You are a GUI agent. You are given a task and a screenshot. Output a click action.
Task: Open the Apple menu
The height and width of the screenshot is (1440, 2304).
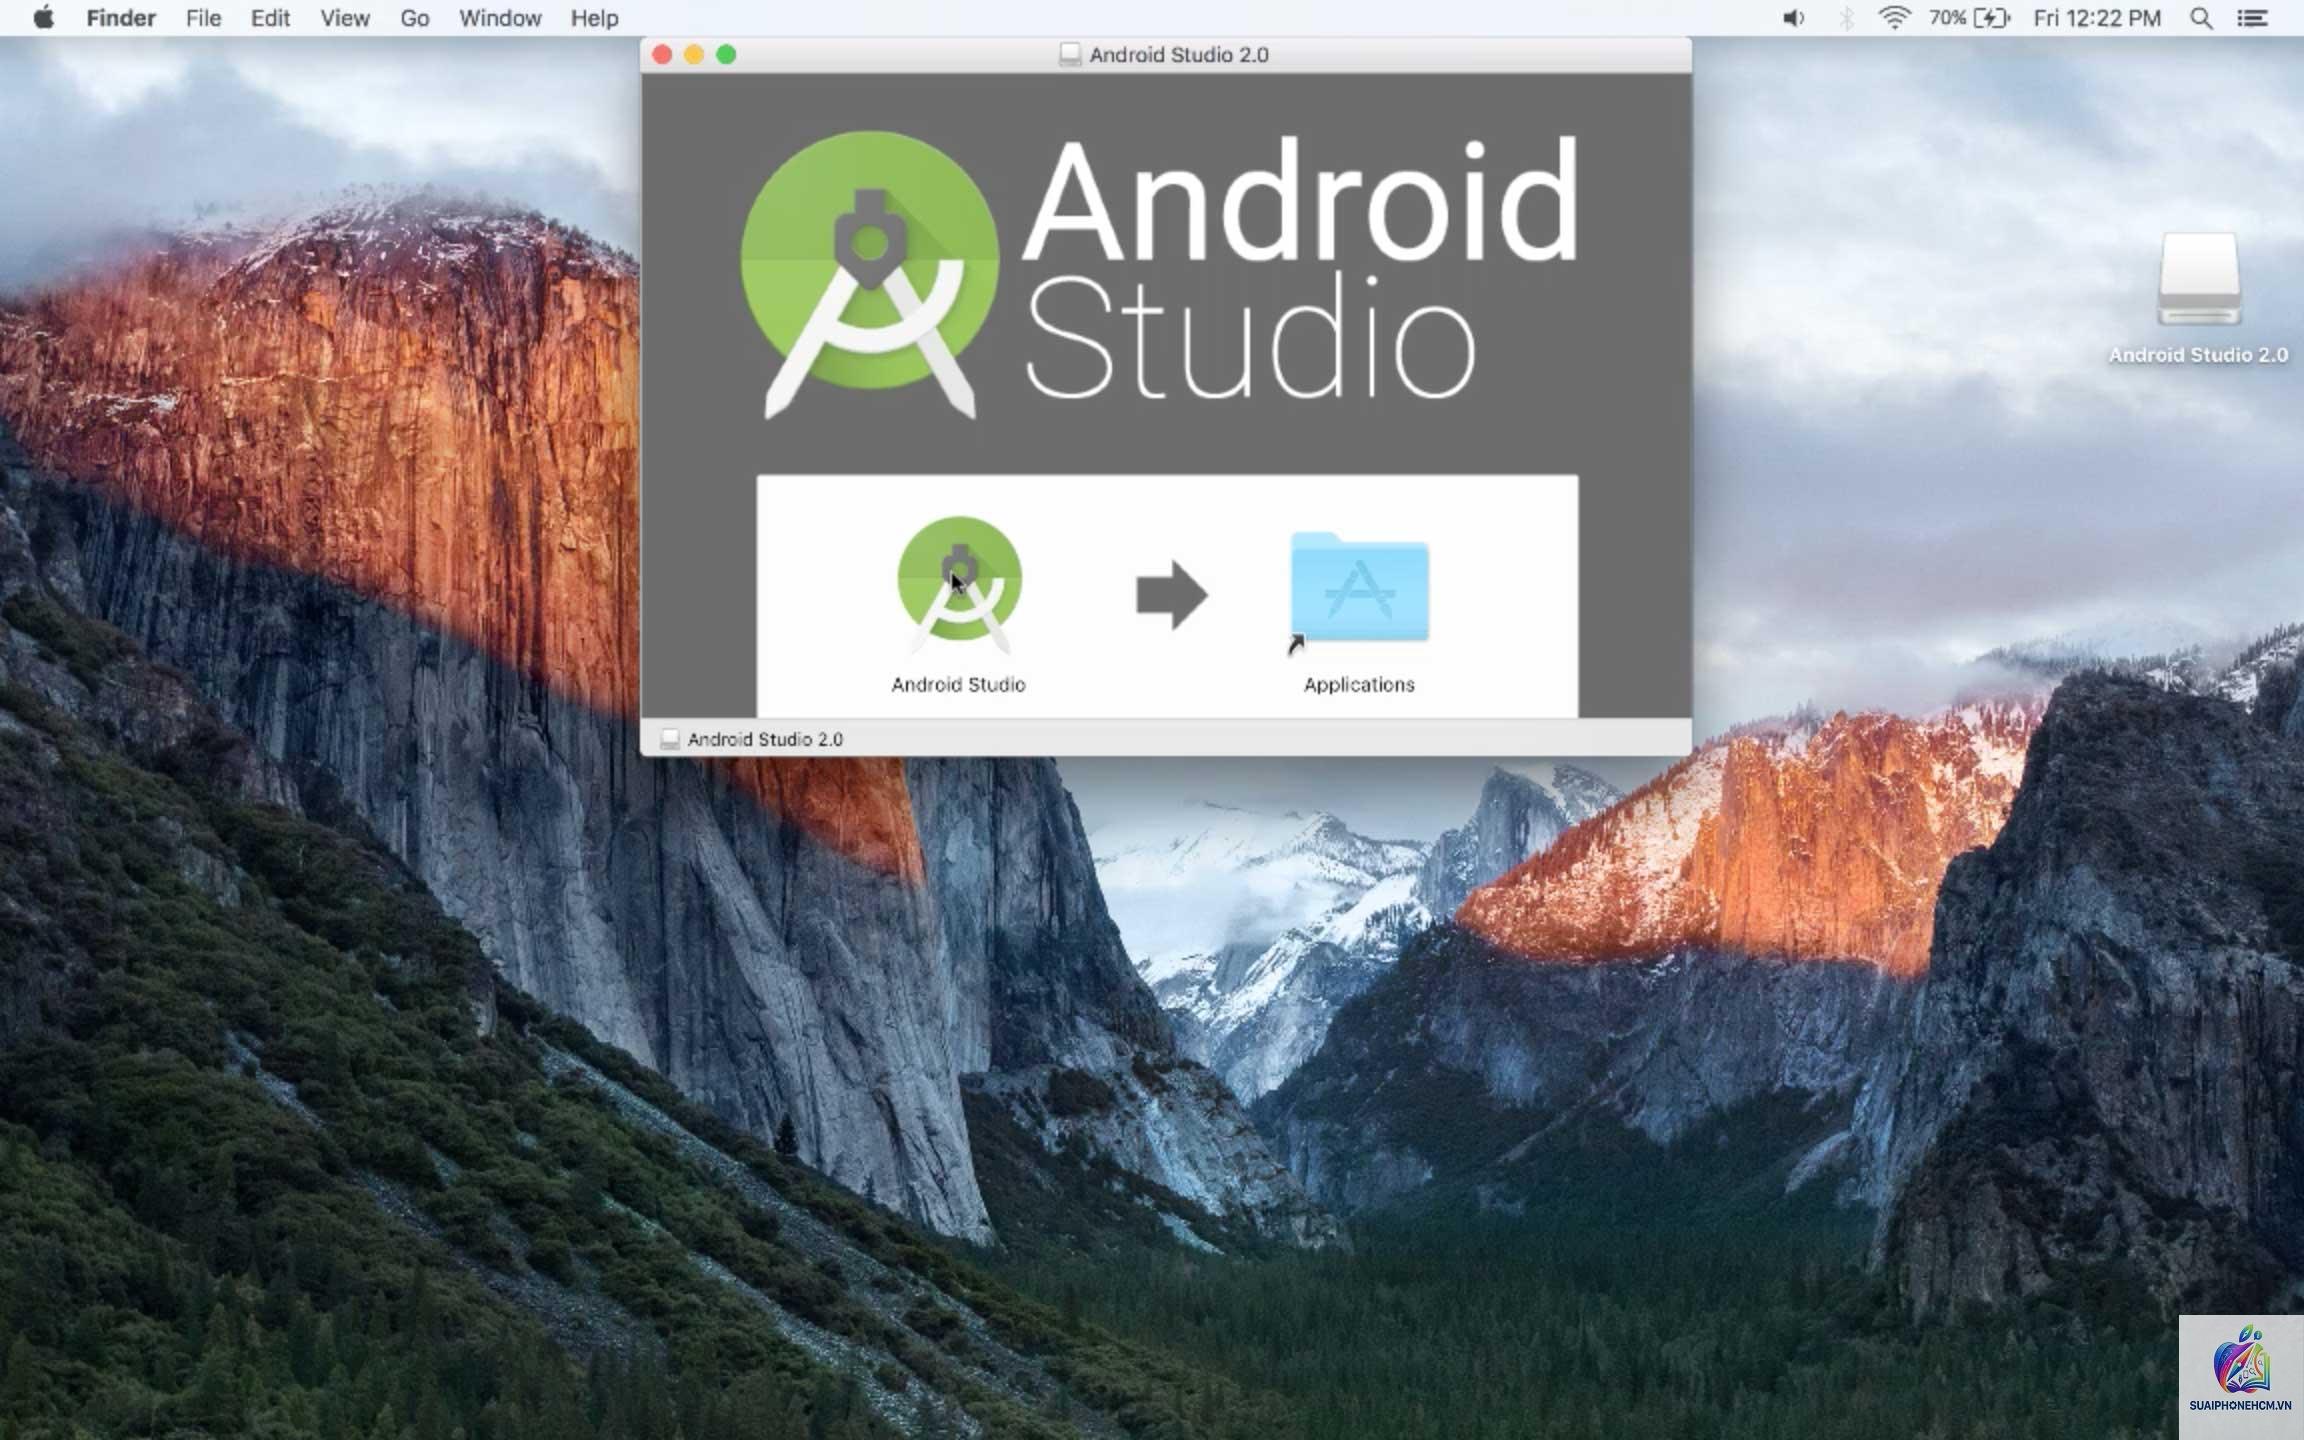click(x=44, y=18)
